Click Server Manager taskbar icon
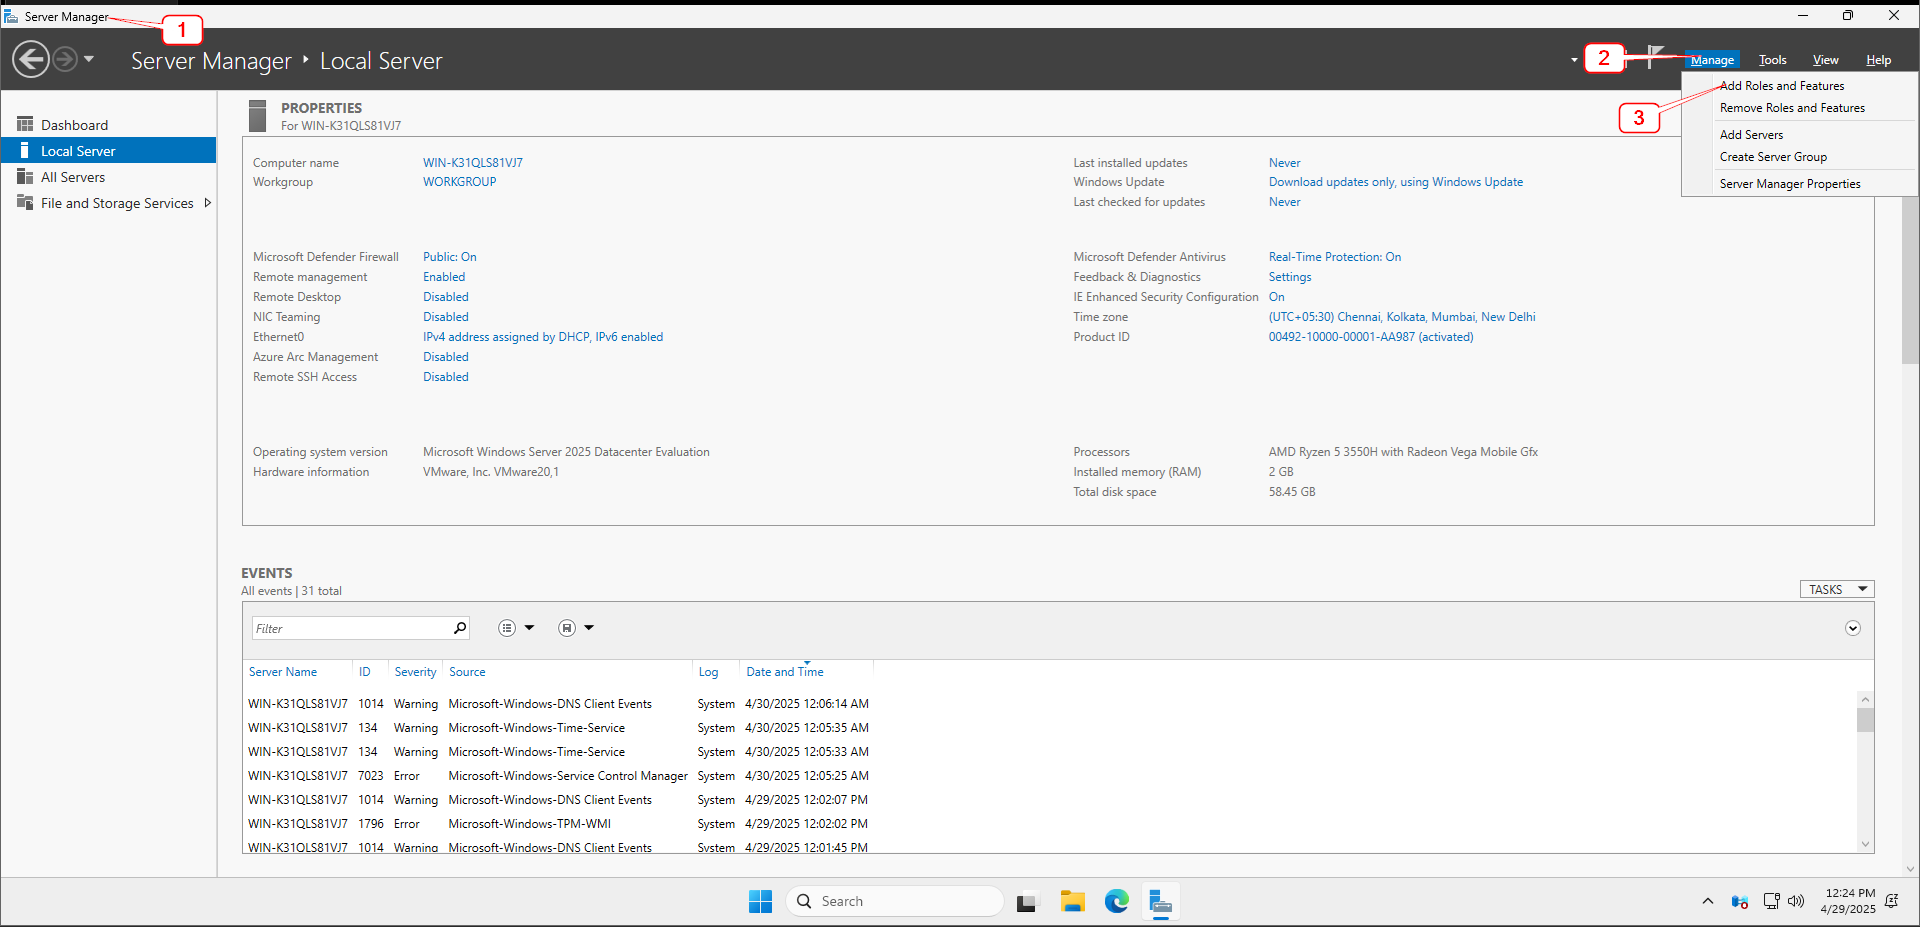 [x=1160, y=901]
